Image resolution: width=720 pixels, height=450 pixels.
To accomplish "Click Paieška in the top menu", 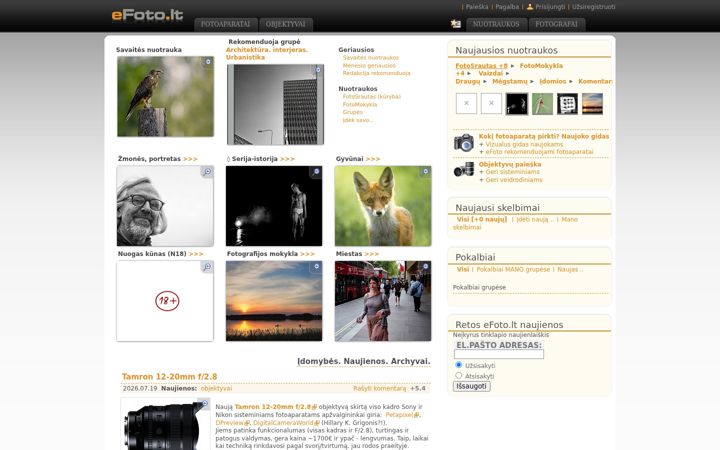I will pyautogui.click(x=477, y=7).
